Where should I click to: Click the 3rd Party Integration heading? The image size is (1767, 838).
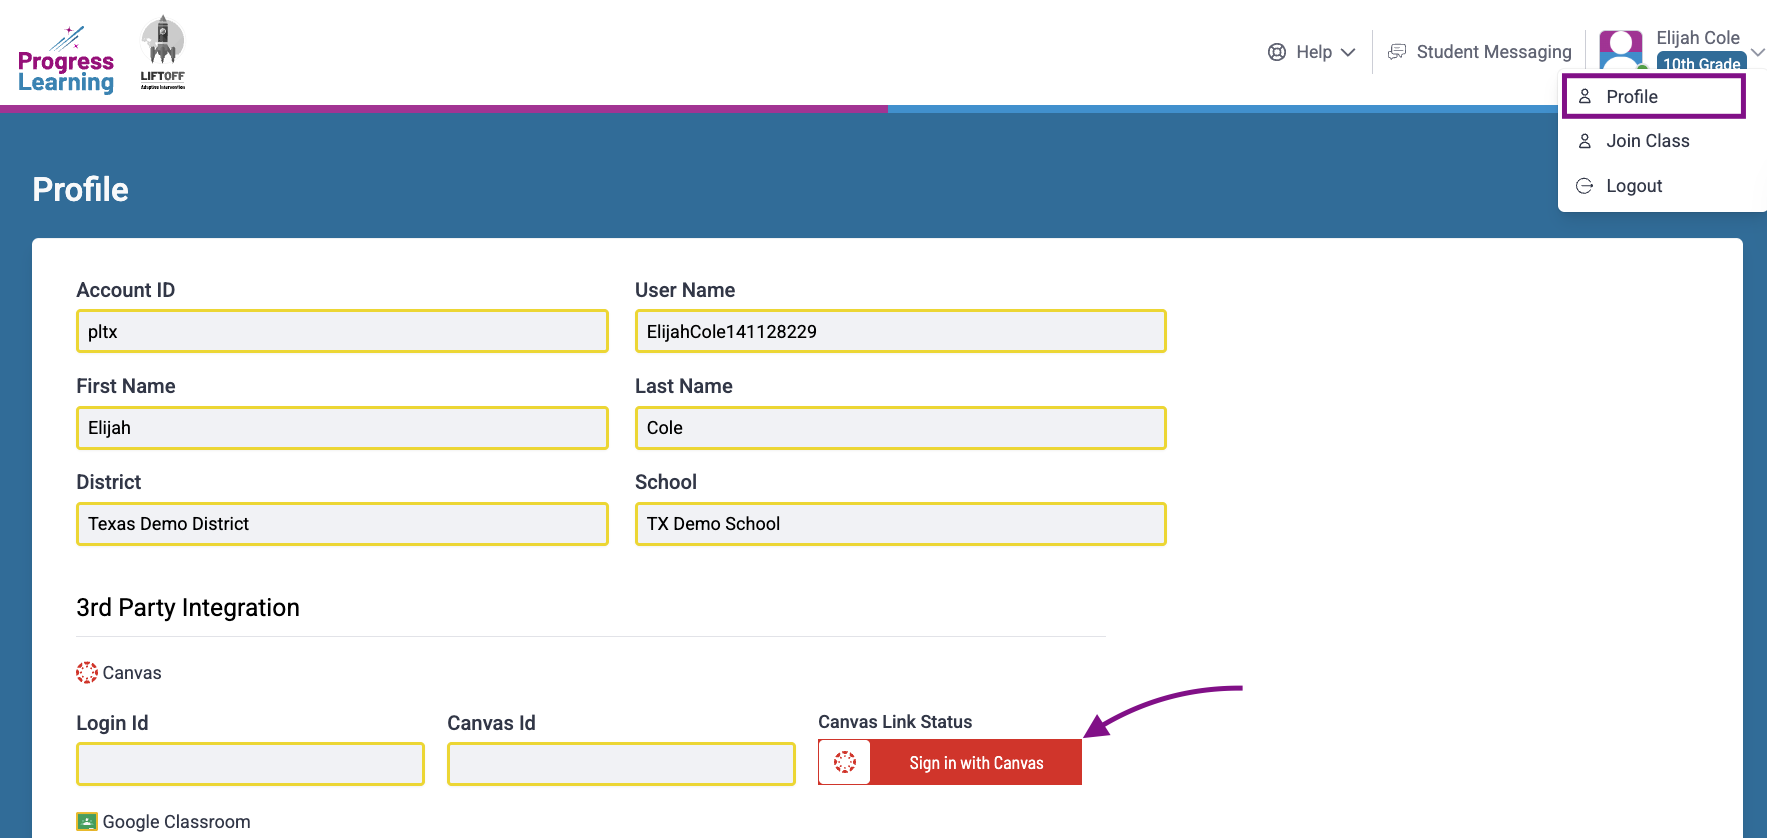[188, 608]
